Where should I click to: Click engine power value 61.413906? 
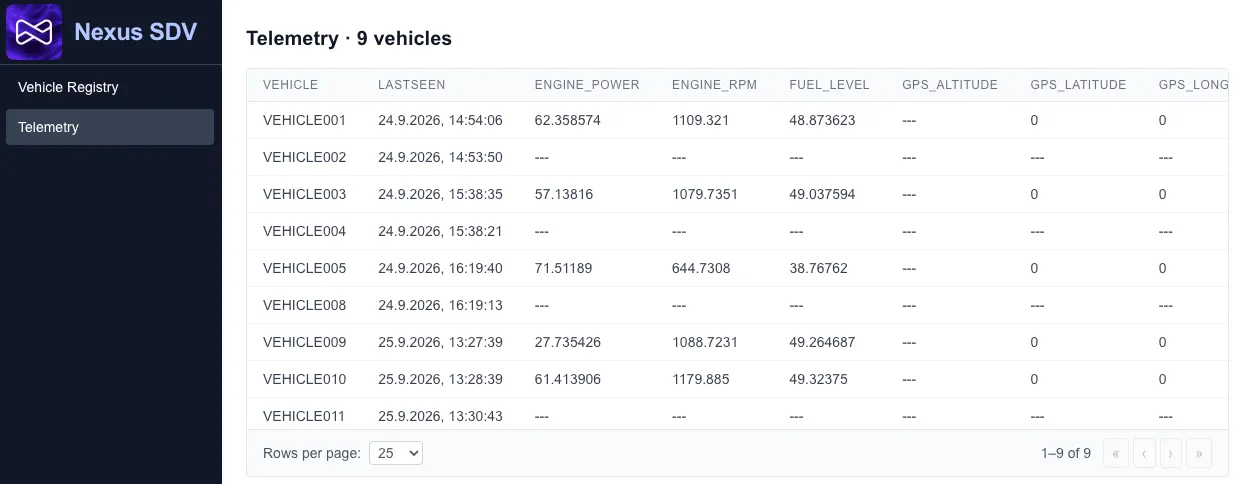[568, 379]
